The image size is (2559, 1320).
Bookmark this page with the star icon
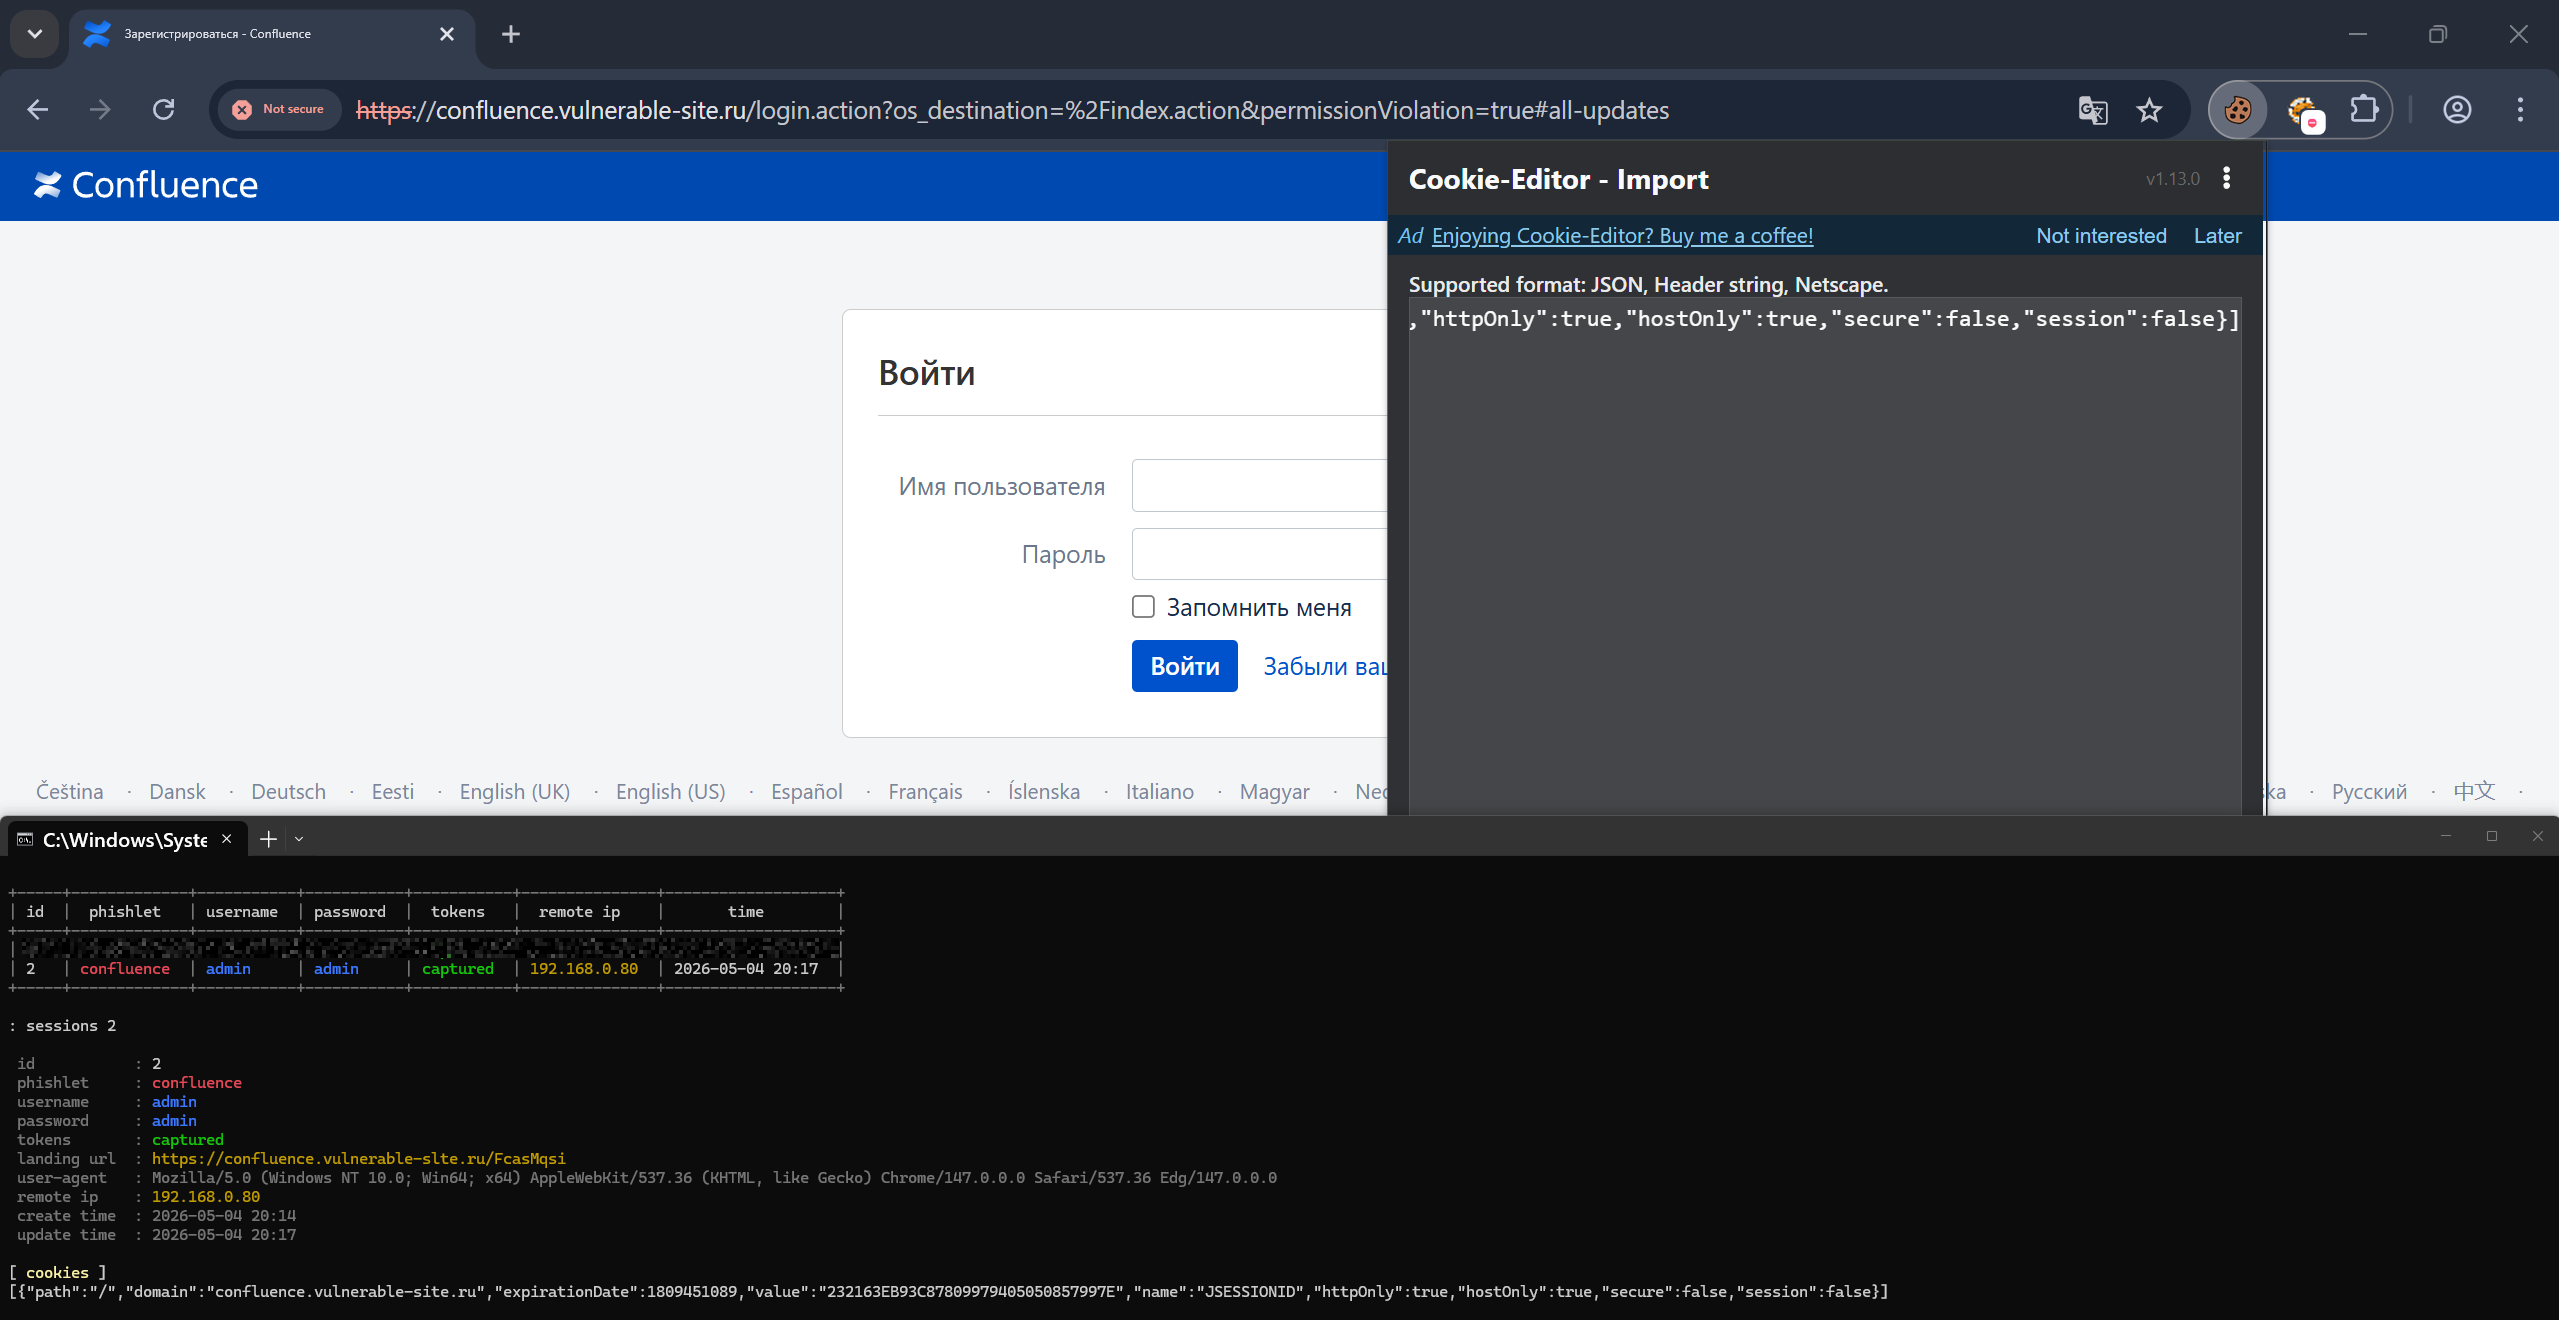tap(2149, 110)
